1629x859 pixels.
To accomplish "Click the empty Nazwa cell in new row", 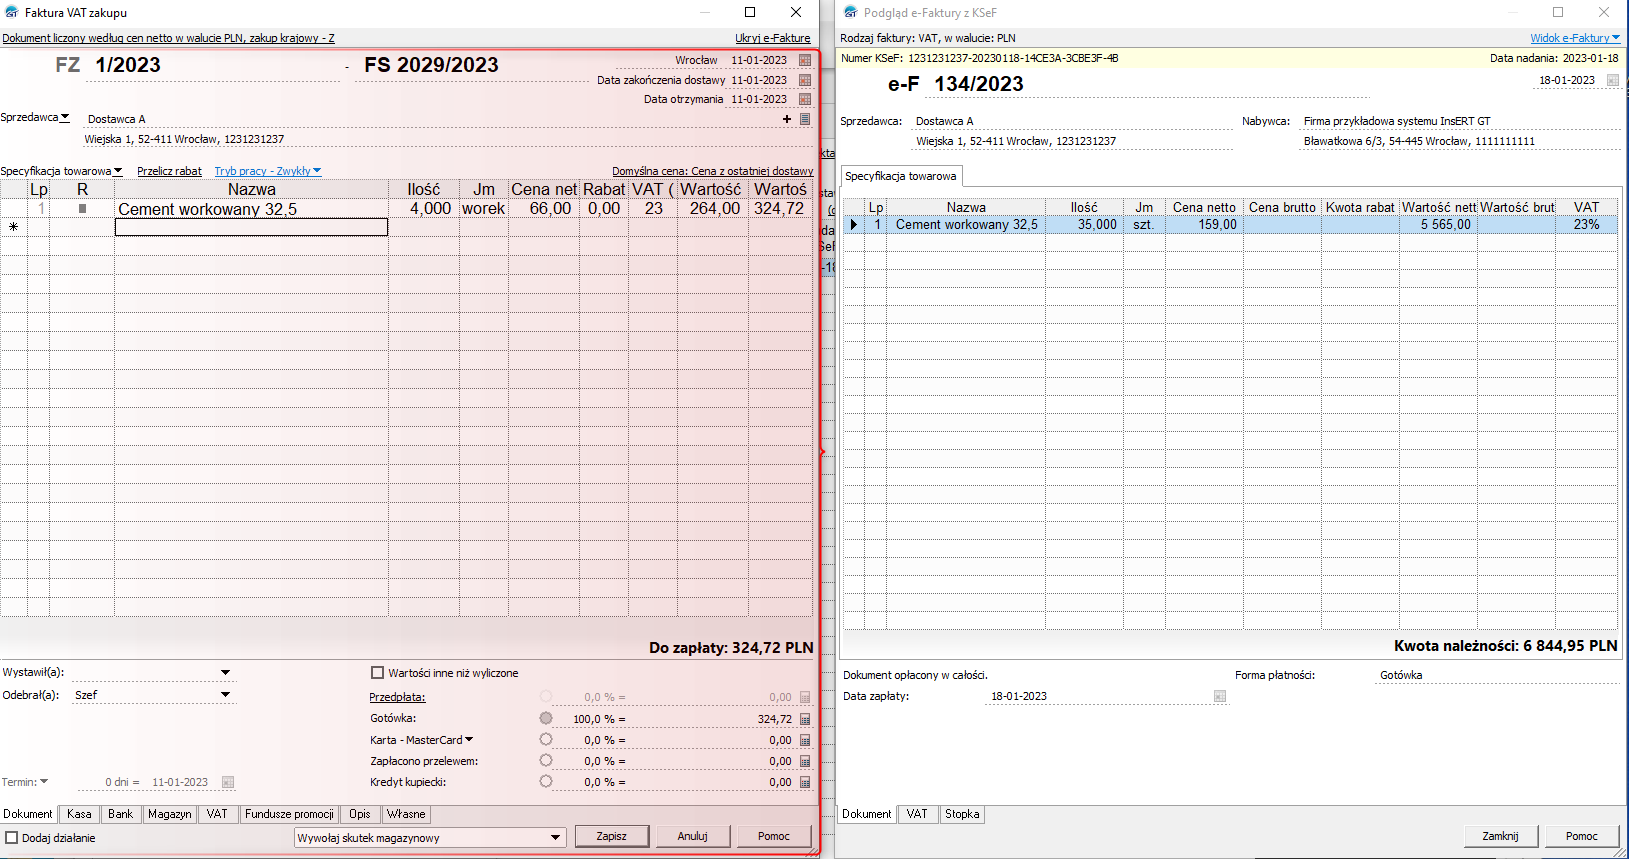I will 251,228.
